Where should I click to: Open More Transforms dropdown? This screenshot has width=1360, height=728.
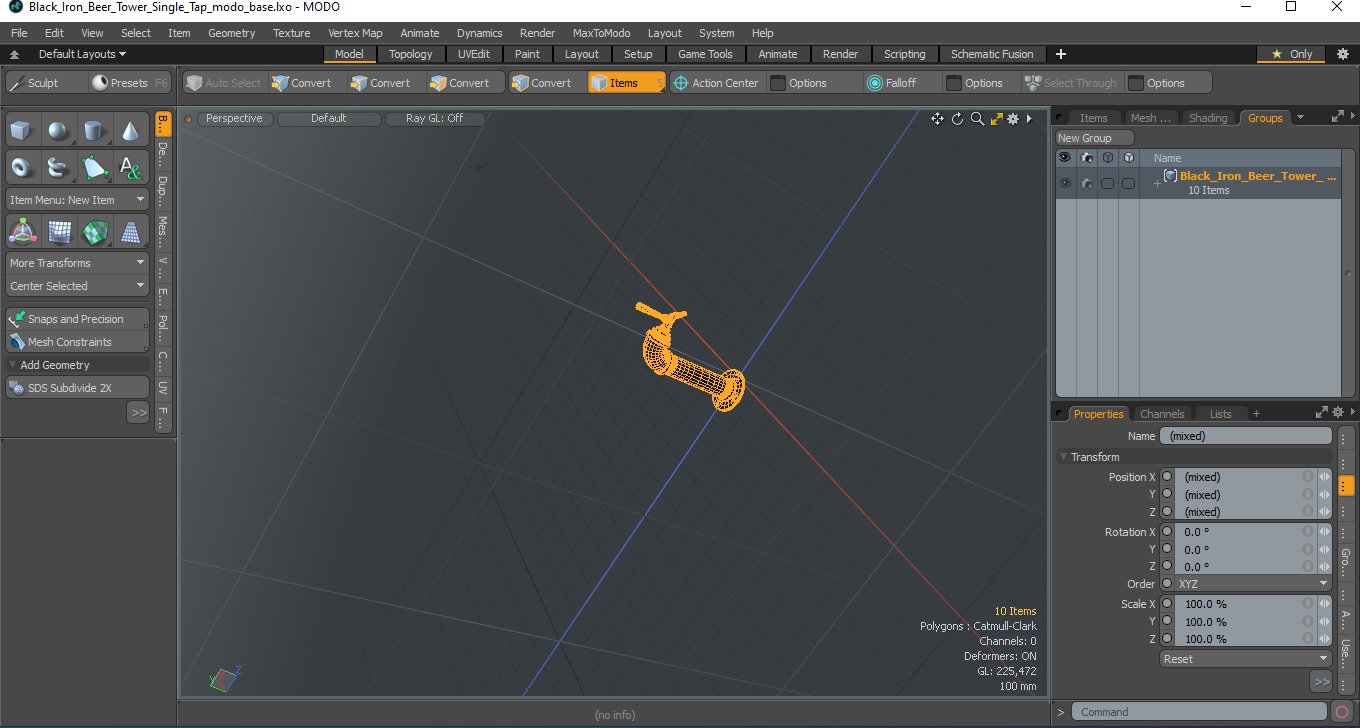coord(78,263)
